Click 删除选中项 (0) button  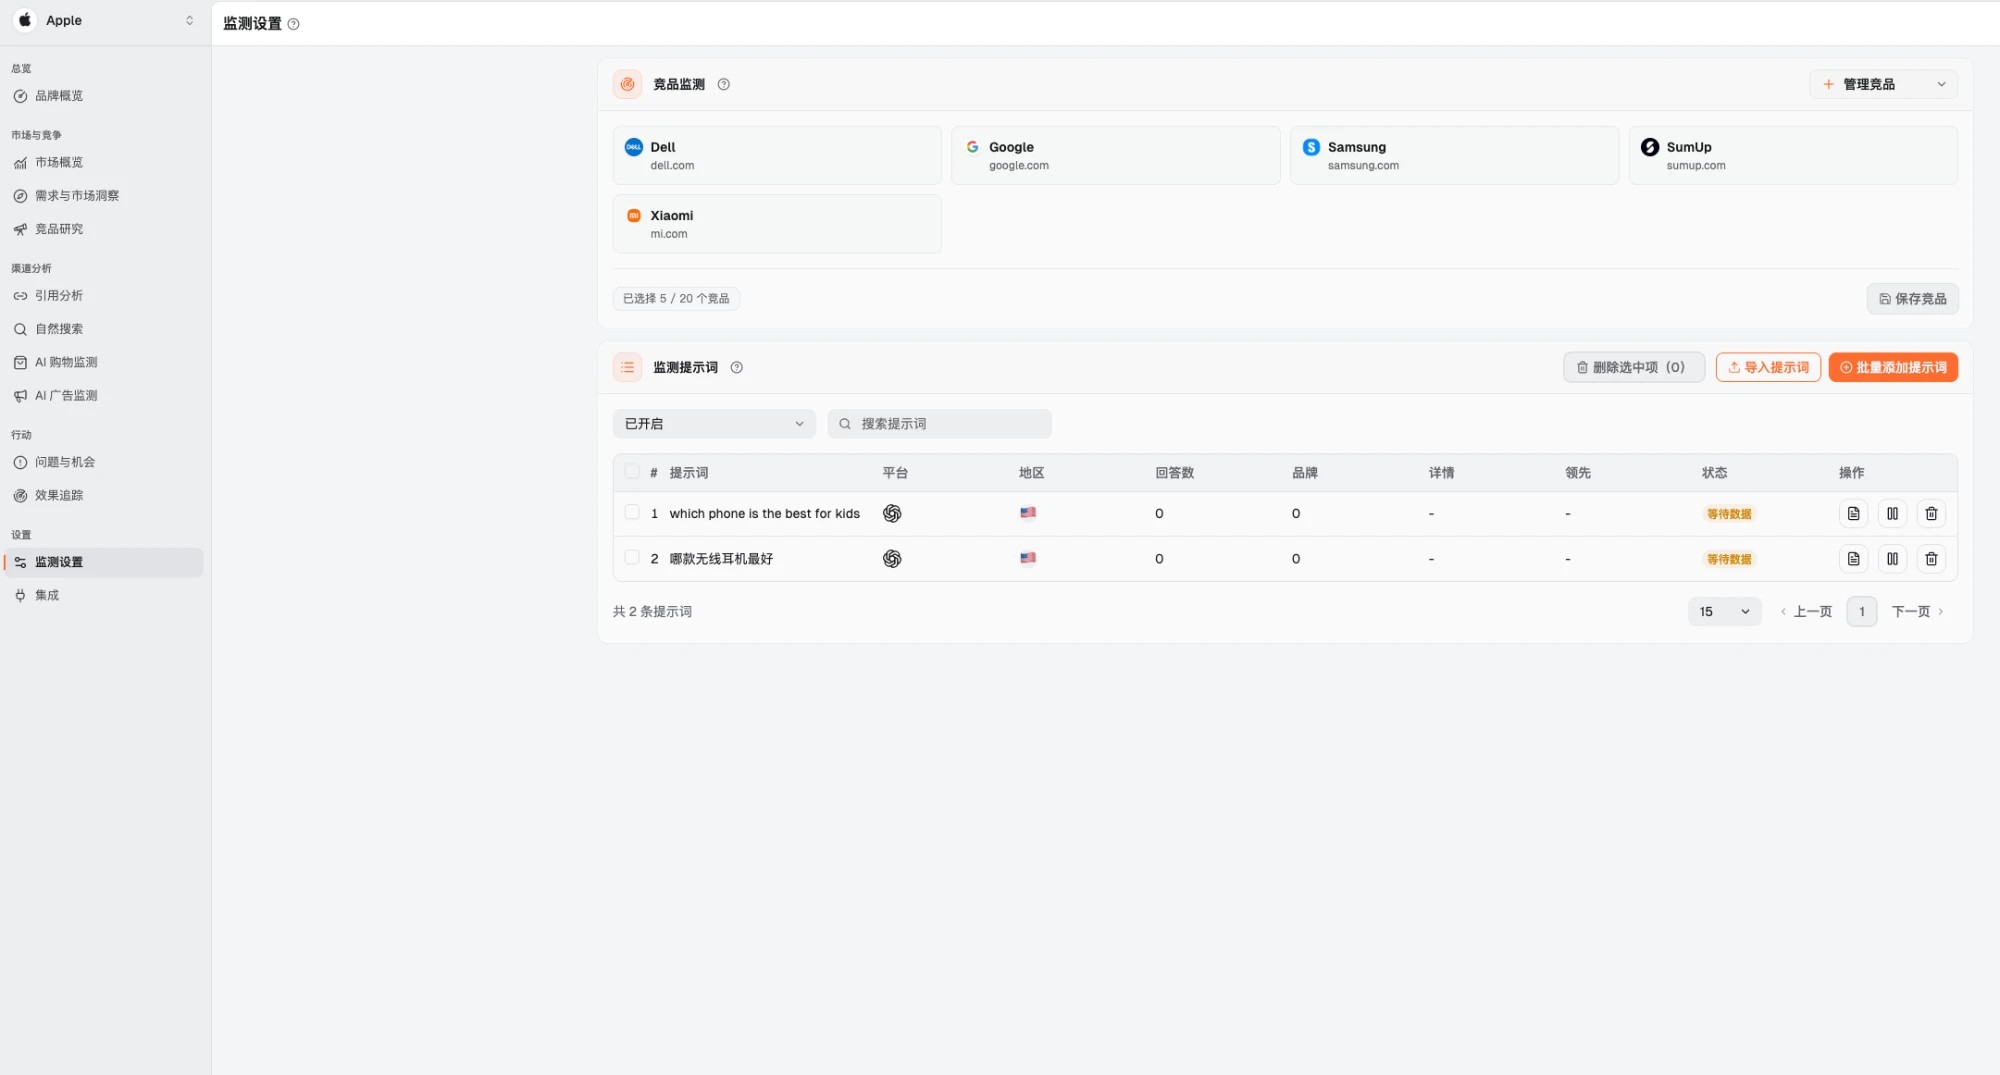pos(1634,367)
